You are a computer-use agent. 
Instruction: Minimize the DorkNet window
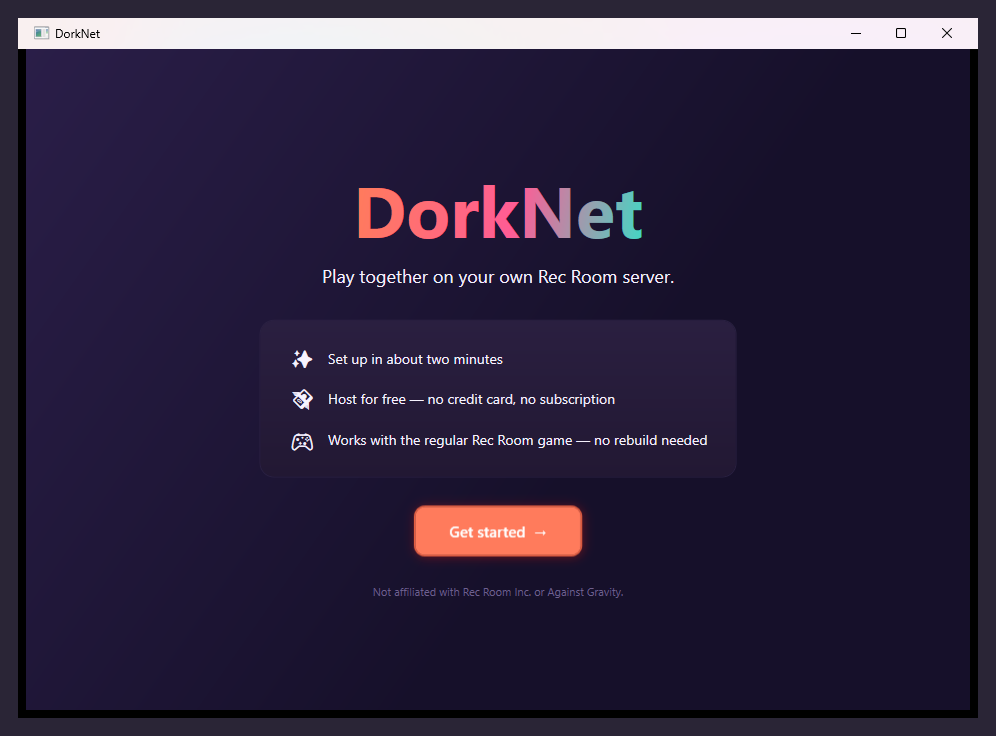(x=856, y=33)
